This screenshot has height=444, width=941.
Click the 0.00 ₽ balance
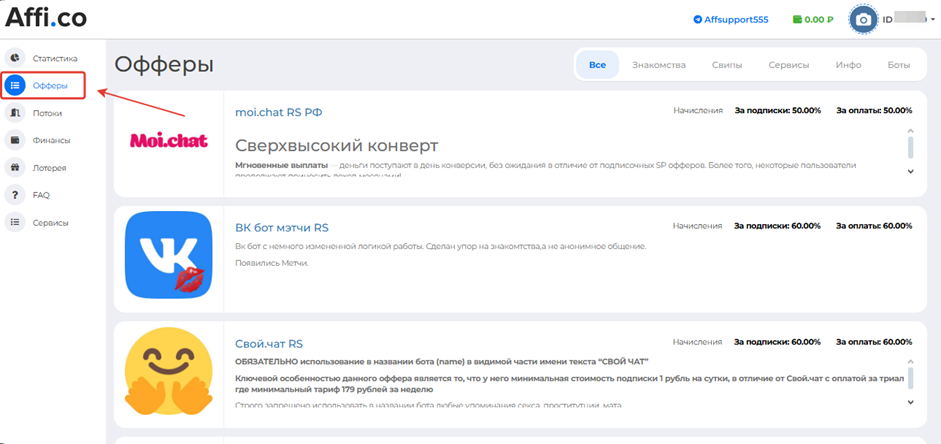click(819, 19)
